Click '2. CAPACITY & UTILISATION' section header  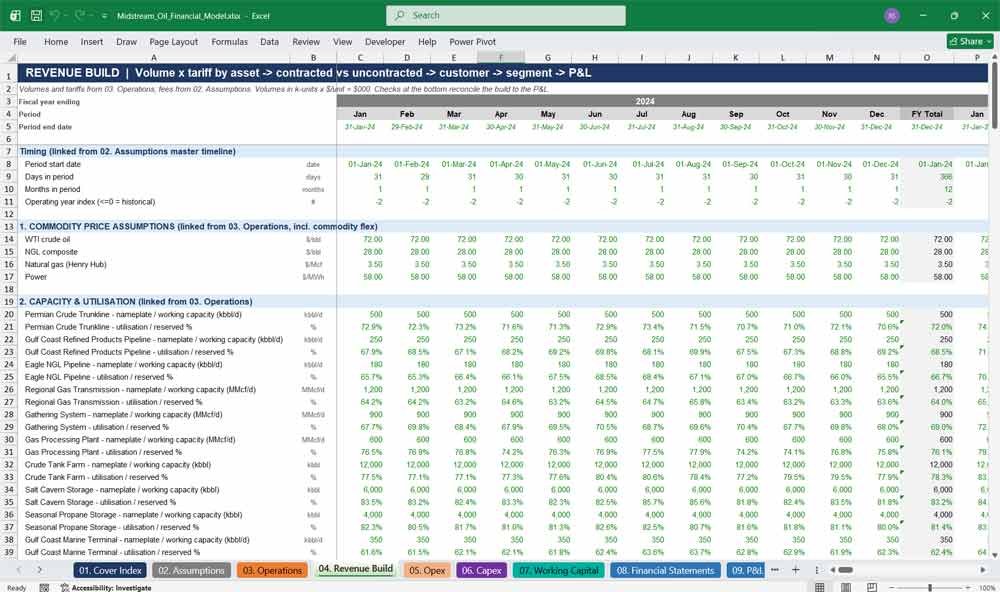pyautogui.click(x=135, y=301)
